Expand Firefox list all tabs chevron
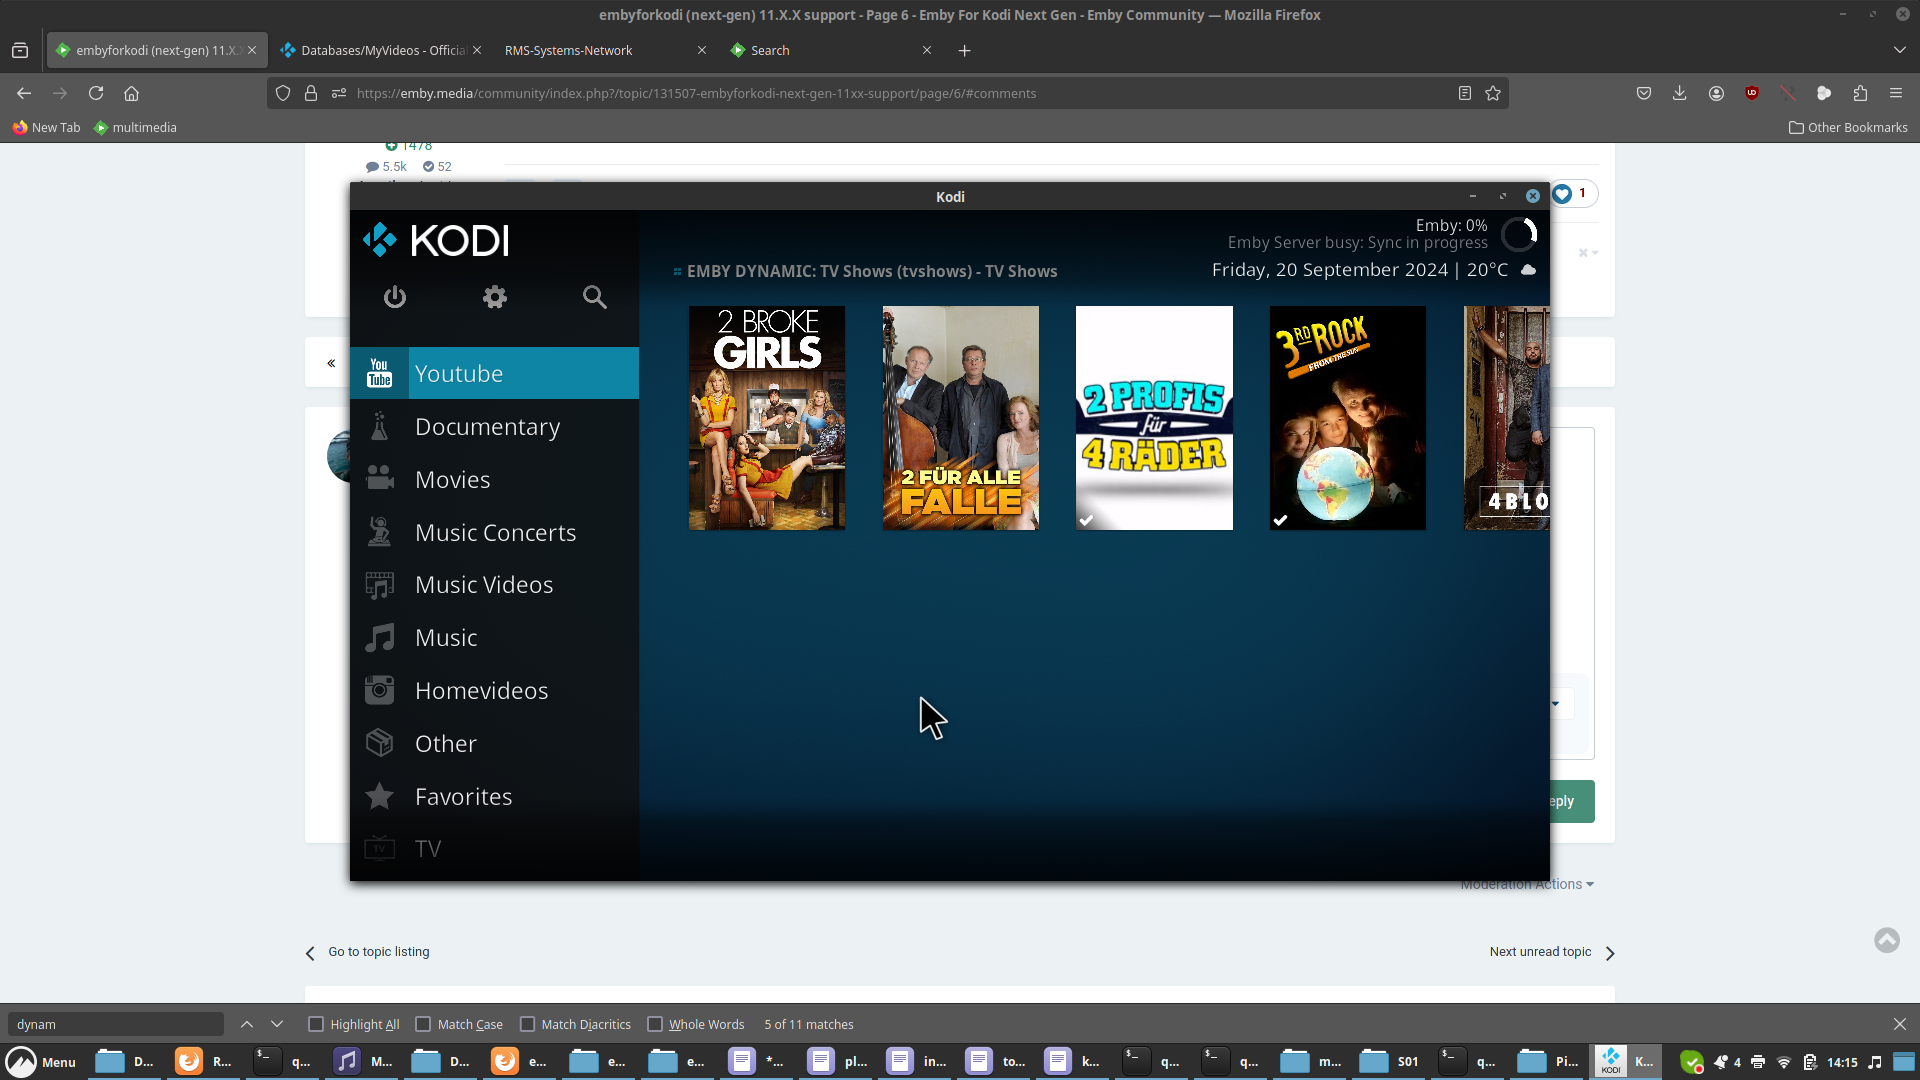1920x1080 pixels. pyautogui.click(x=1899, y=50)
